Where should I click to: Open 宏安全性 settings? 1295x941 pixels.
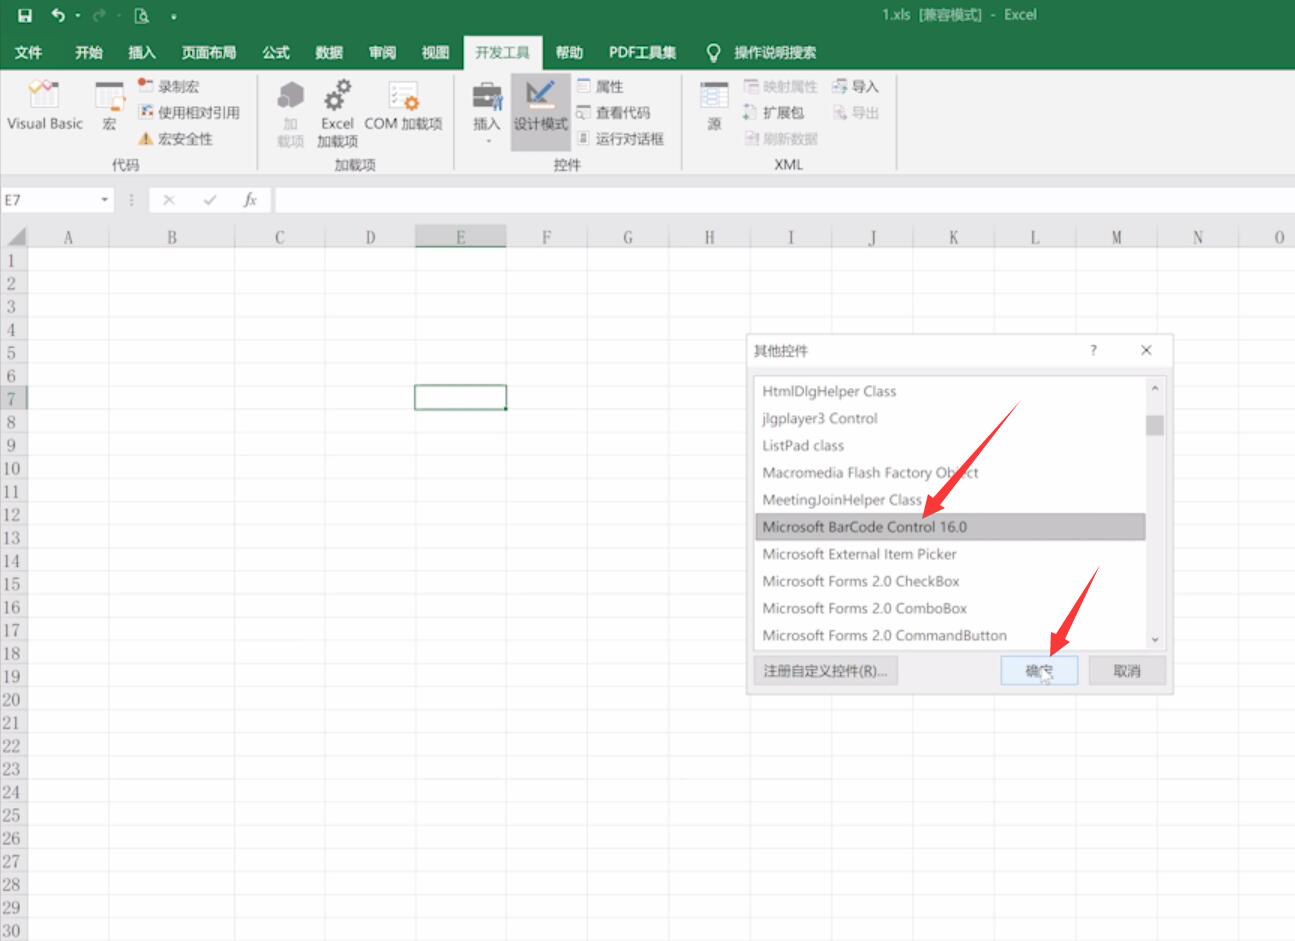[176, 139]
